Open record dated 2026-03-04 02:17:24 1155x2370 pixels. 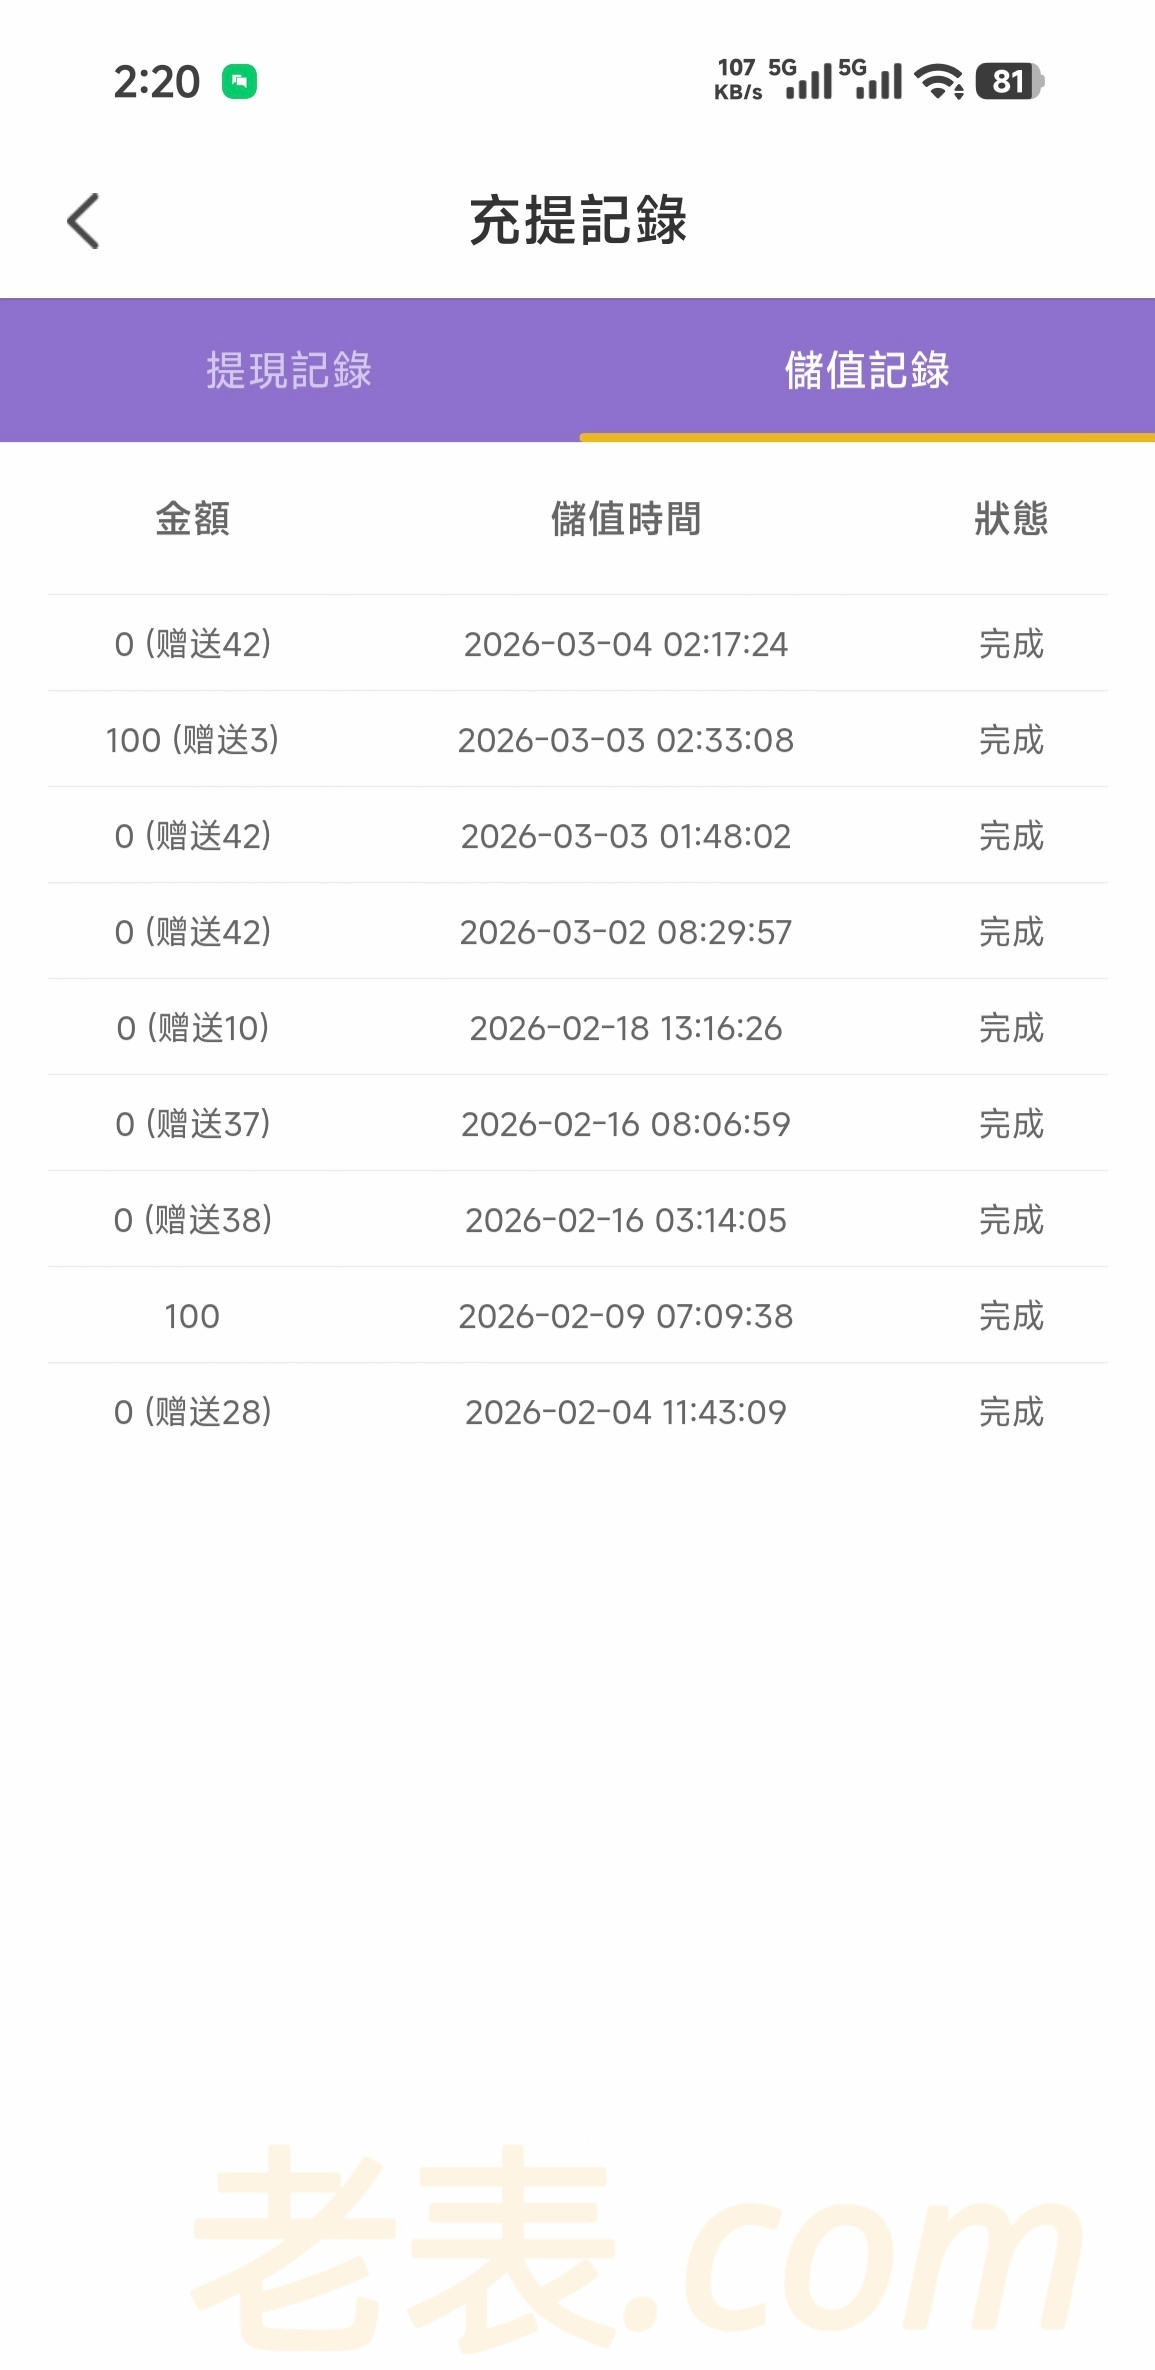pos(626,644)
